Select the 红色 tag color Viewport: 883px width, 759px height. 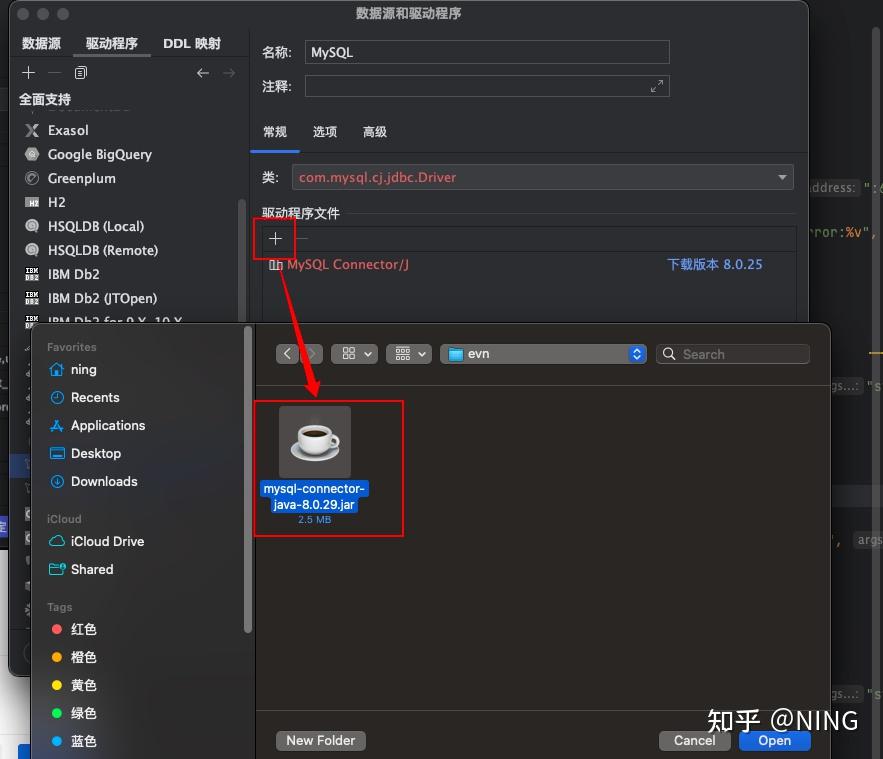click(x=83, y=629)
